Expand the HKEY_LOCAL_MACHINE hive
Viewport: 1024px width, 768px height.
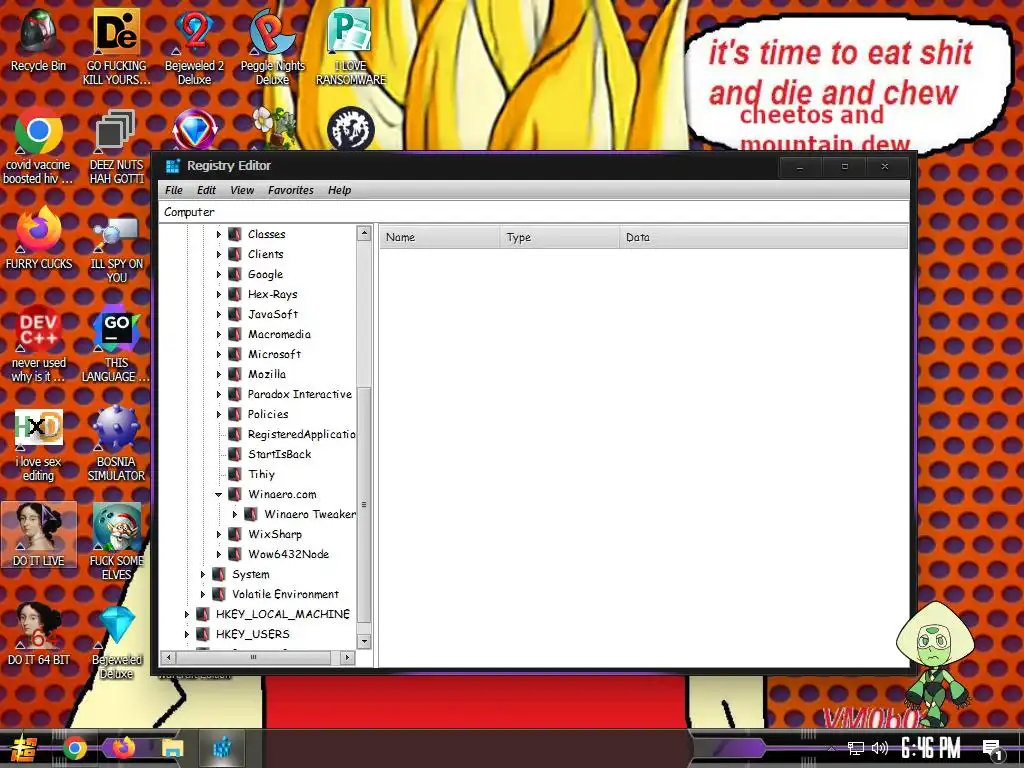point(187,615)
